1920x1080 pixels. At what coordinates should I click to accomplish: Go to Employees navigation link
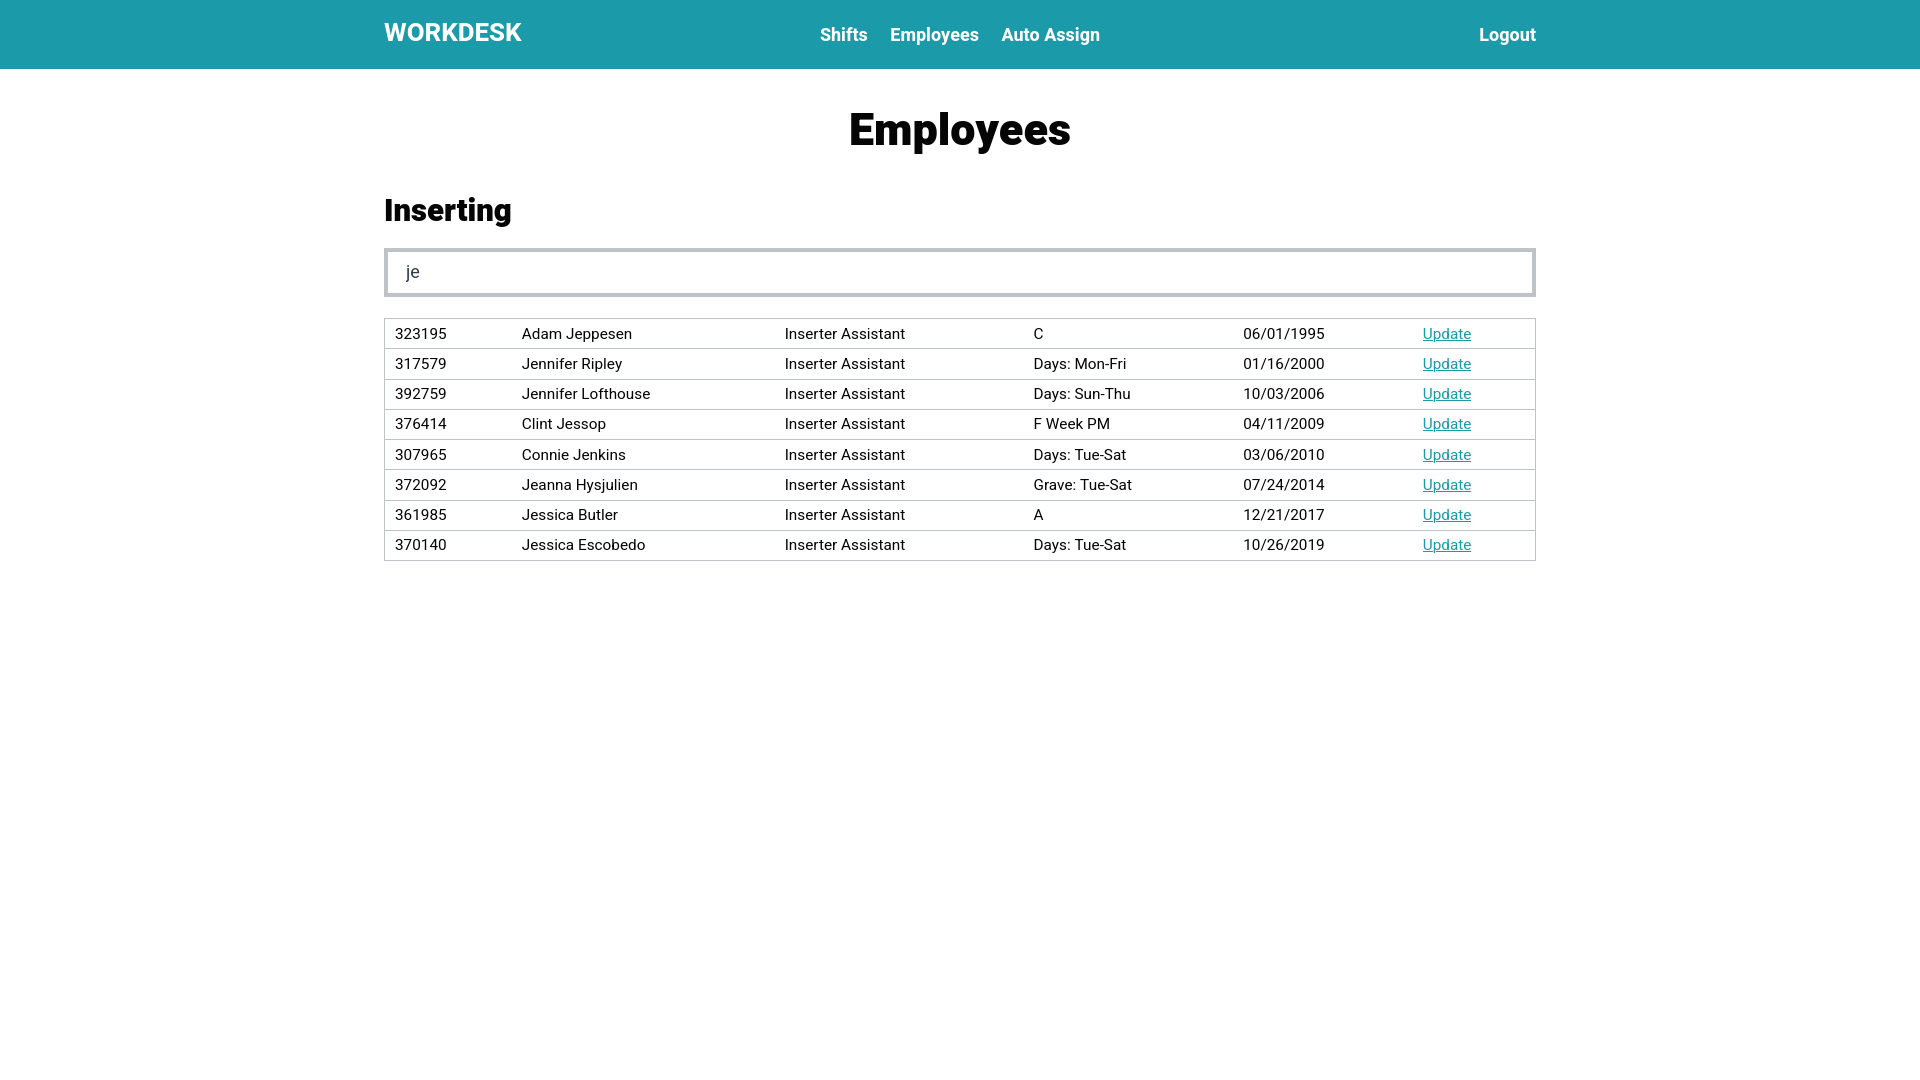pos(933,35)
